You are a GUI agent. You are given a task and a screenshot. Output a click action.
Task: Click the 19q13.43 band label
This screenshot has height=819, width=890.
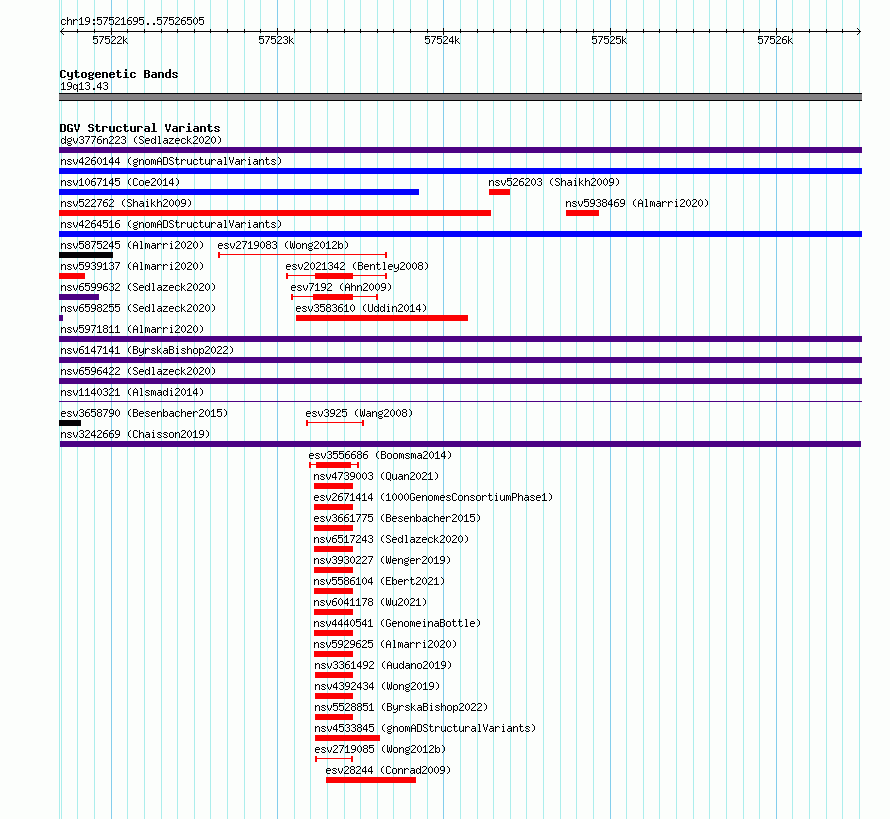85,86
